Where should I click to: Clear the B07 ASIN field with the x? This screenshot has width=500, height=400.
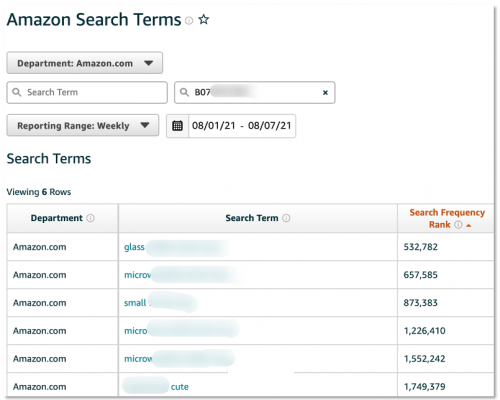[x=325, y=93]
